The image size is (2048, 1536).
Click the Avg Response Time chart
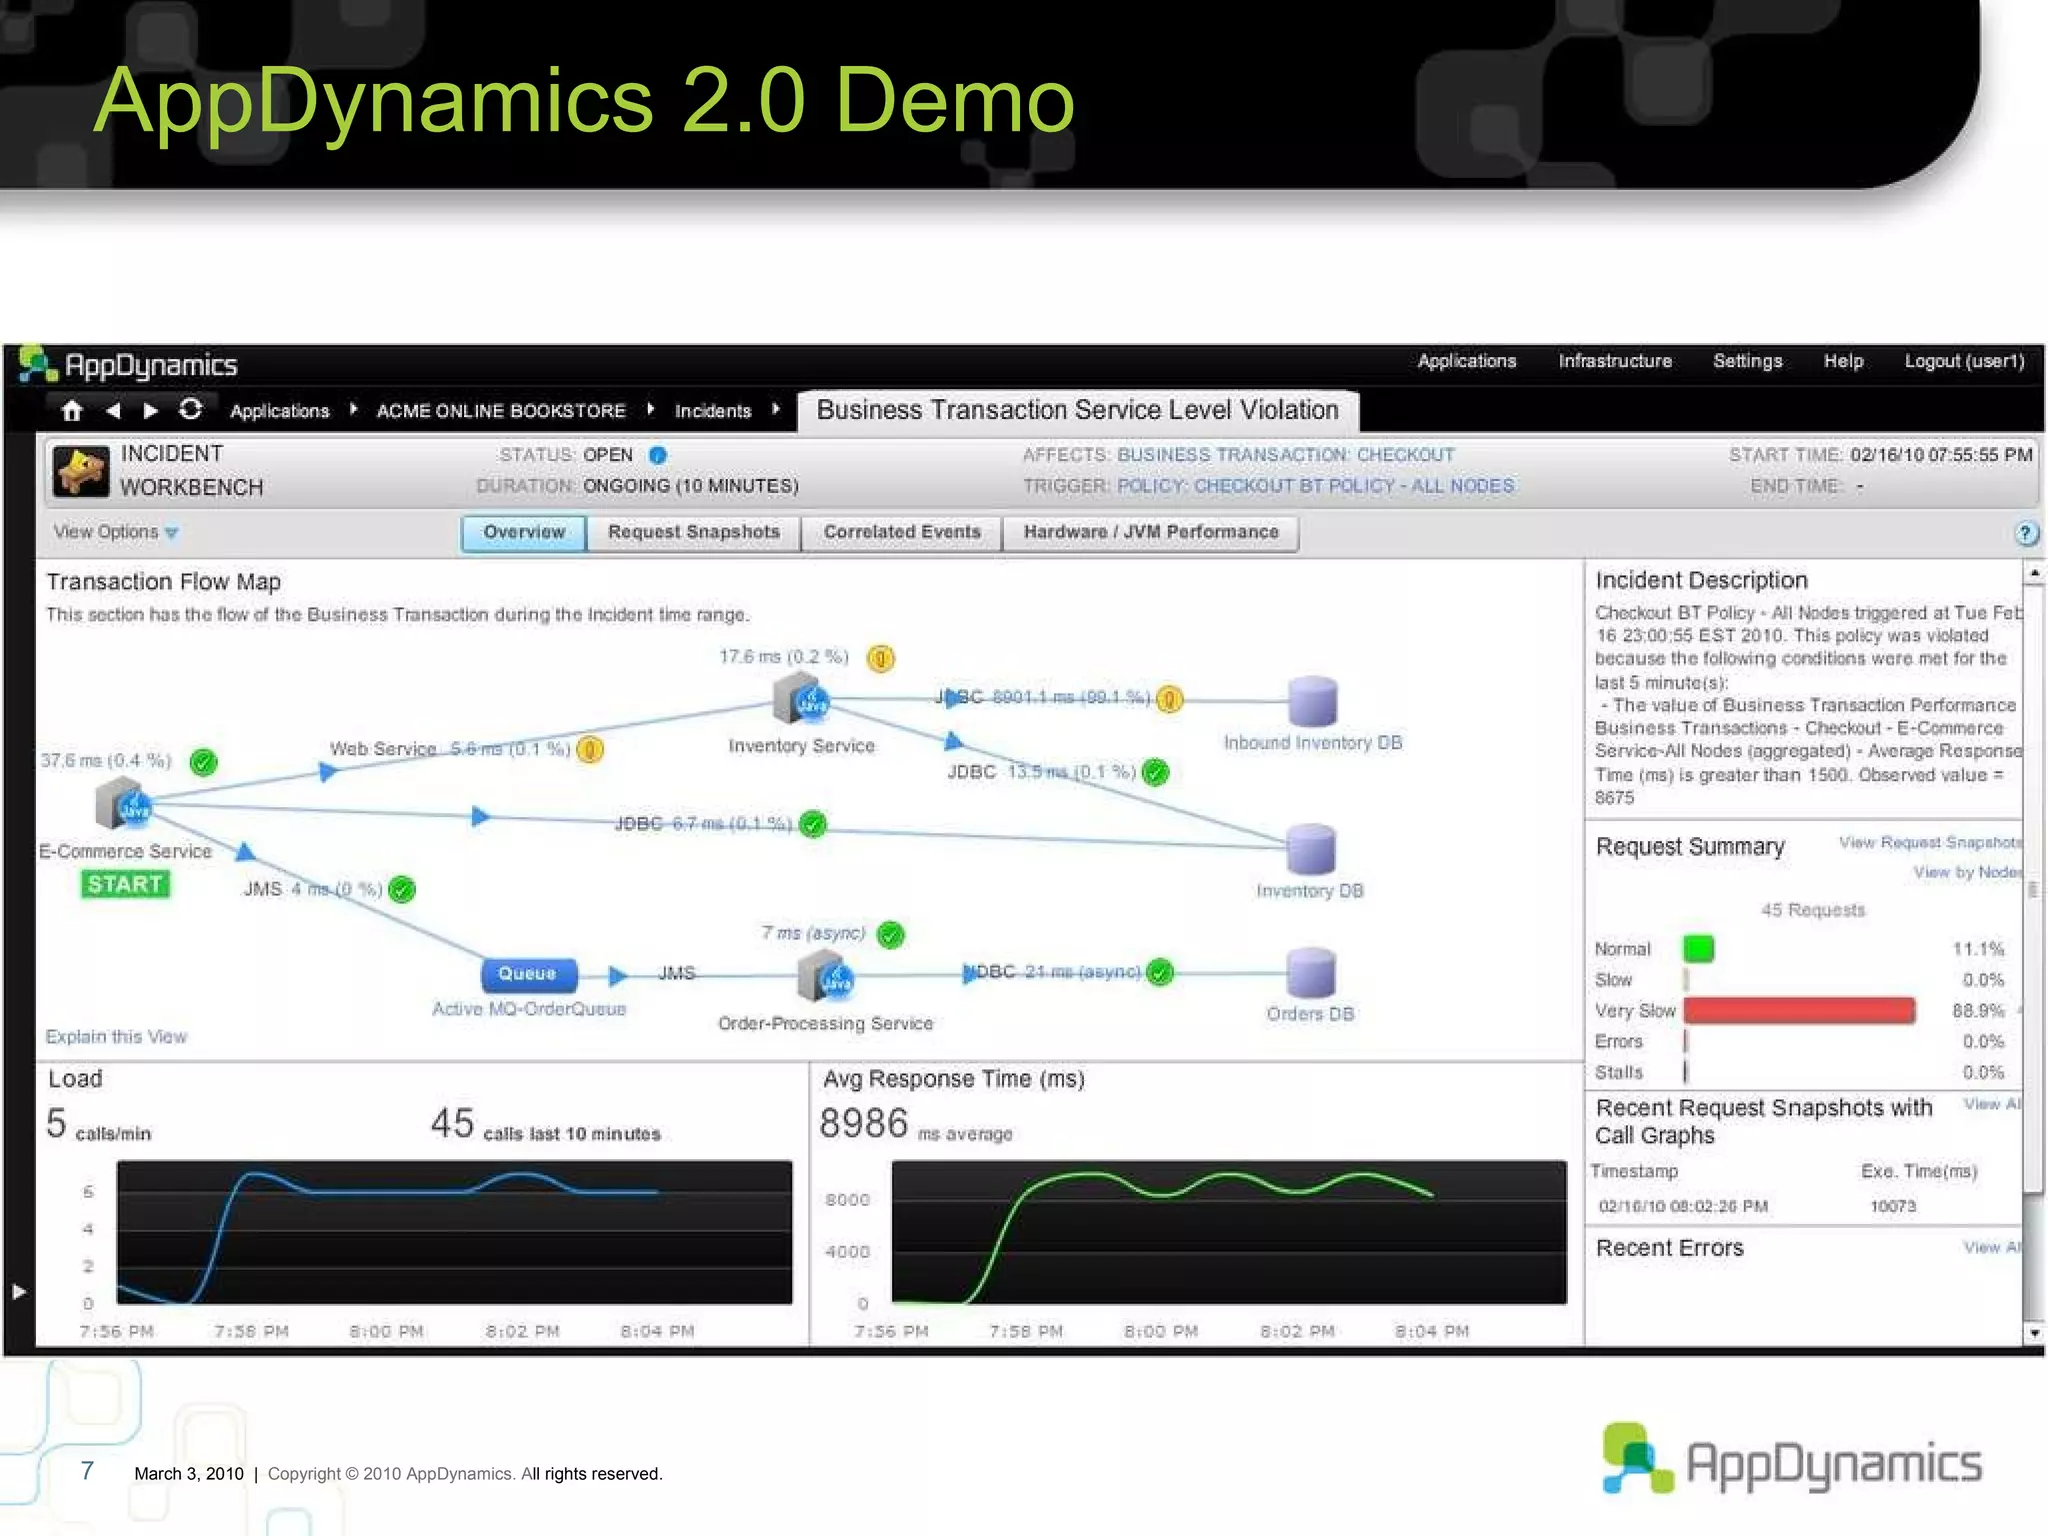coord(1229,1232)
